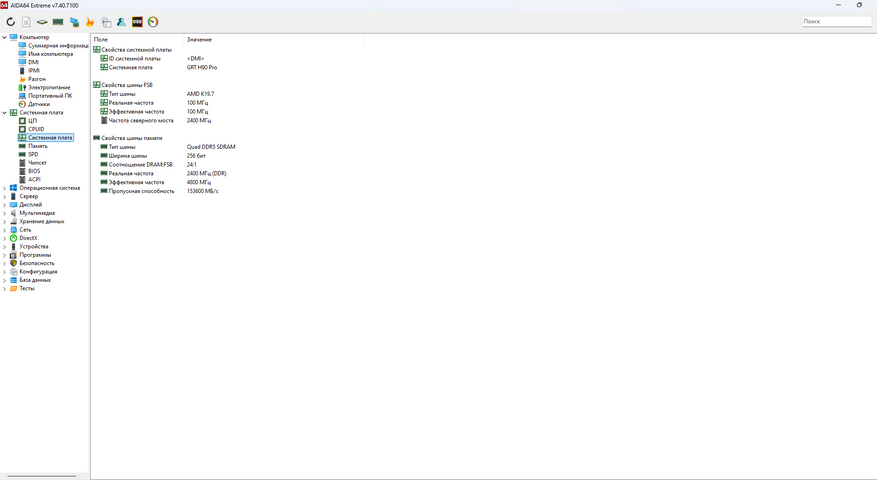The image size is (877, 480).
Task: Select Безопасность in the tree
Action: 37,263
